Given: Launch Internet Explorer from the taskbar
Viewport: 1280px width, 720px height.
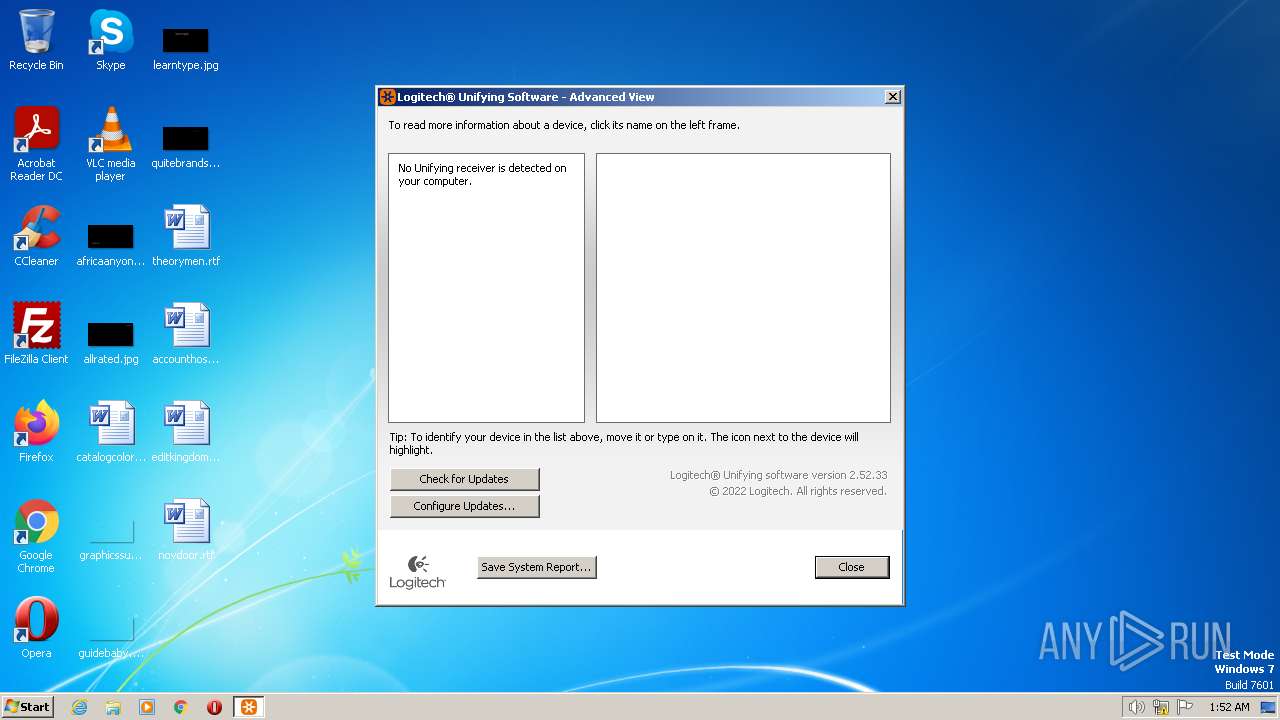Looking at the screenshot, I should click(79, 707).
